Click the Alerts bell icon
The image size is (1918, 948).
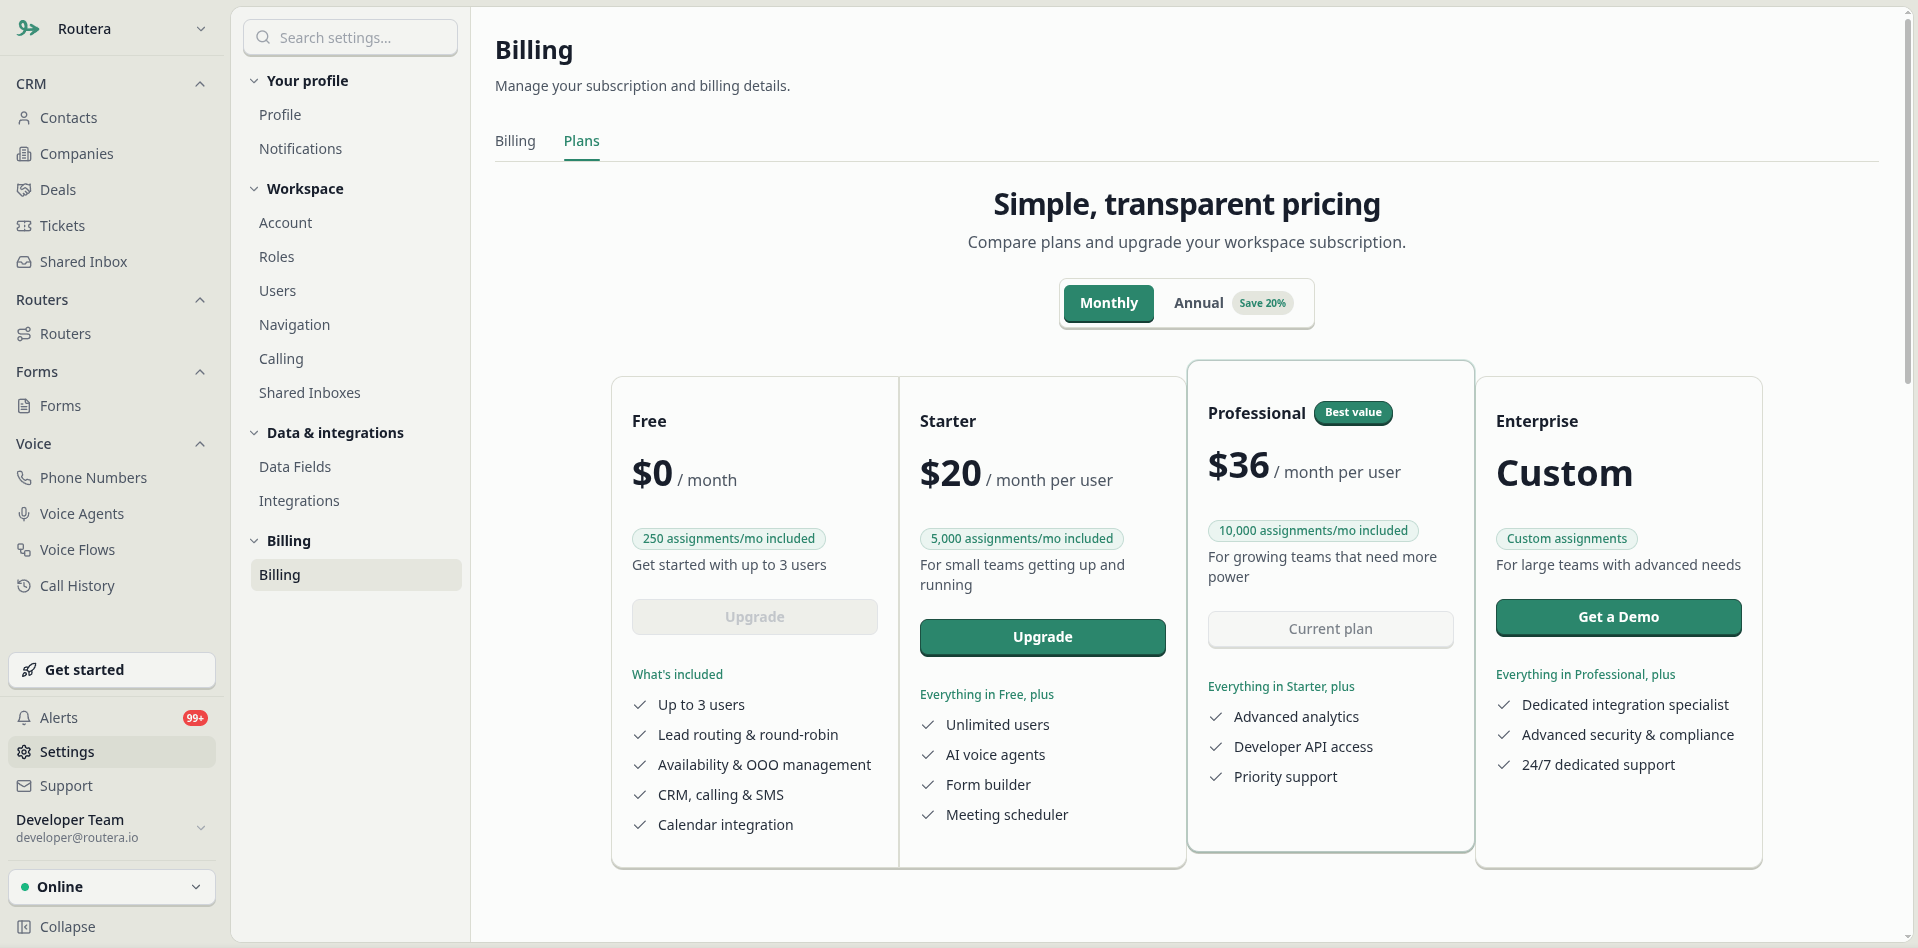24,718
